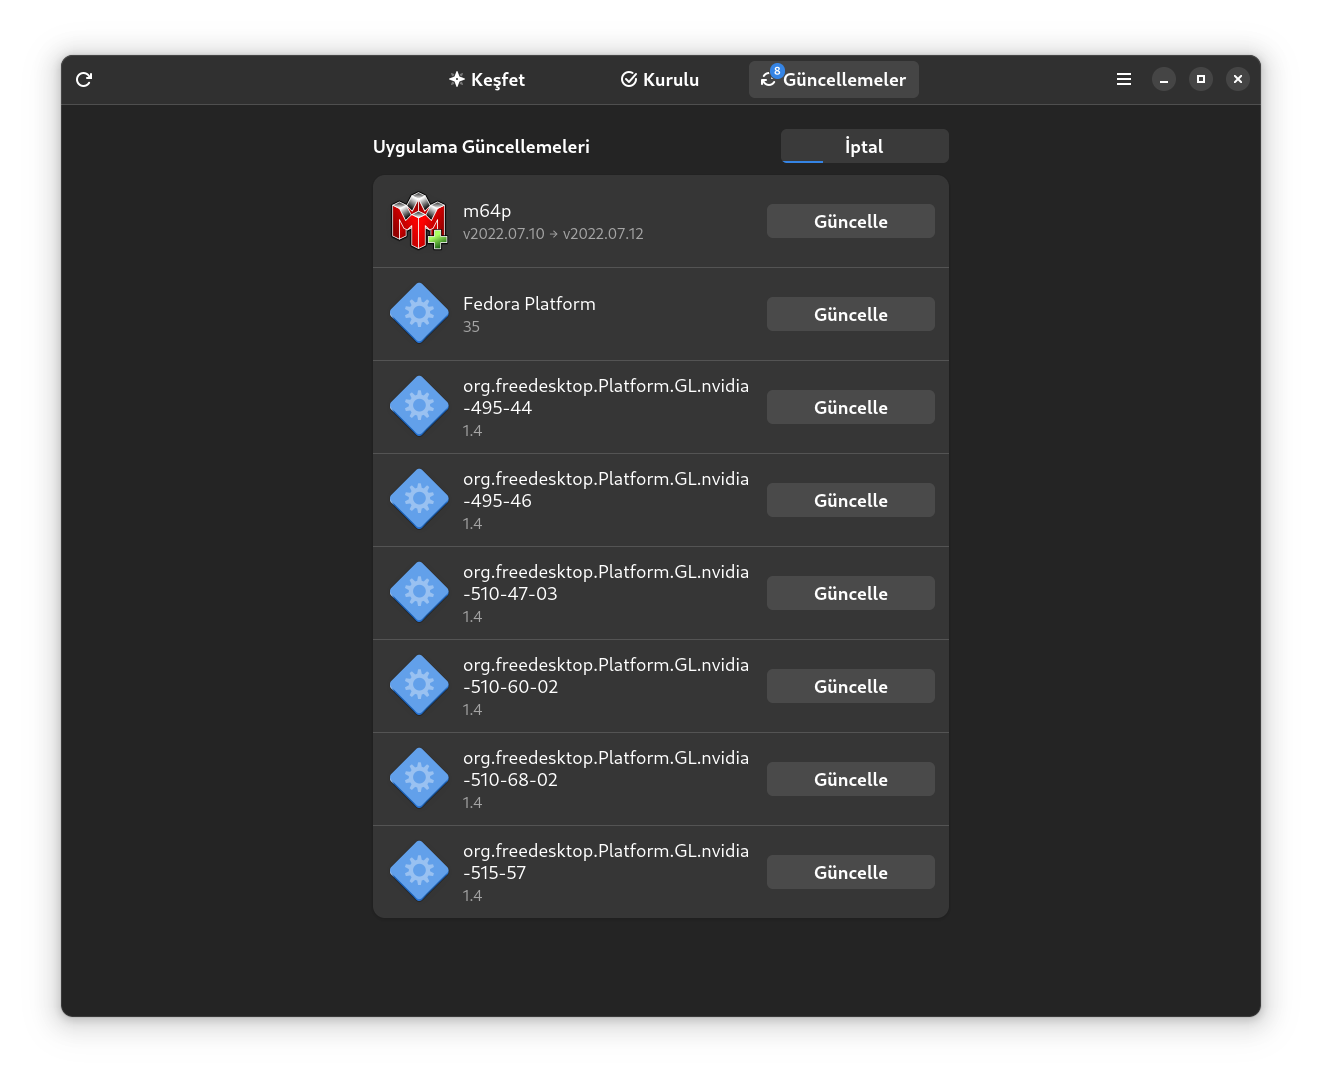The height and width of the screenshot is (1084, 1322).
Task: Click version 1.4 under nvidia-510-47-03
Action: tap(472, 617)
